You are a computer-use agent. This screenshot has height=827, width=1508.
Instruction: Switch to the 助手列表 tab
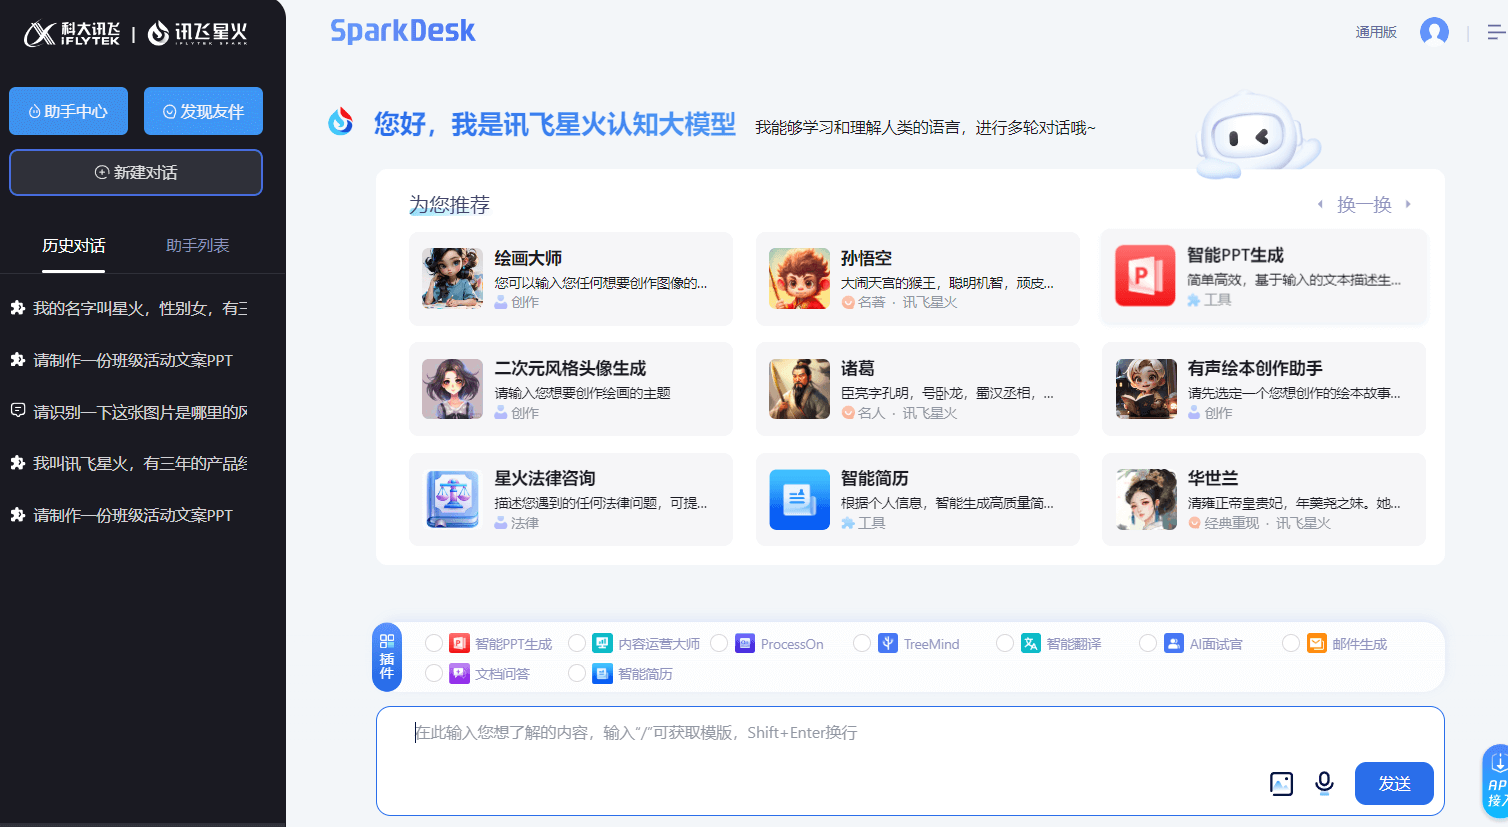click(198, 245)
